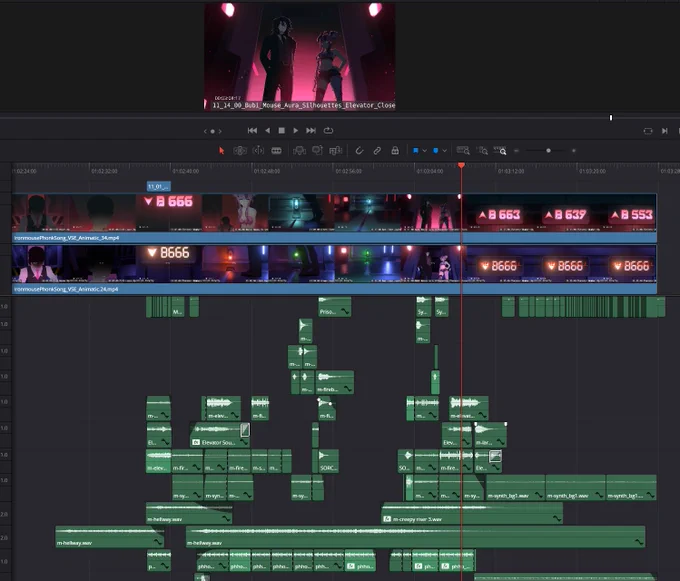Select the blue 11_01_ clip label

click(x=159, y=186)
